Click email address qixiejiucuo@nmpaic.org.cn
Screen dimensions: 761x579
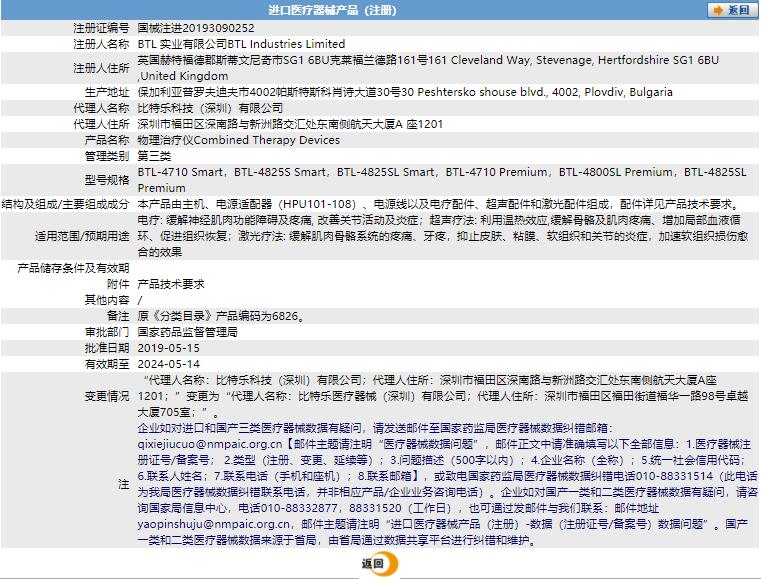(210, 444)
